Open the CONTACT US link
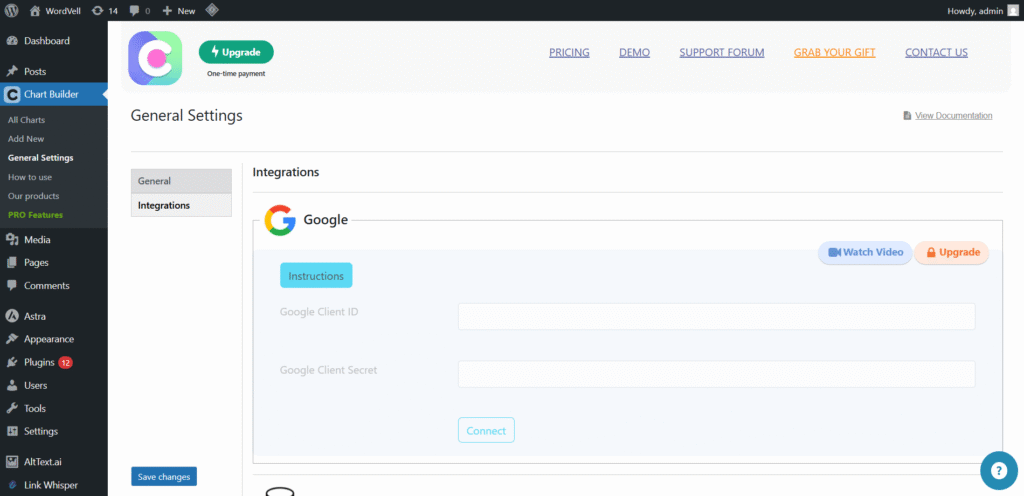This screenshot has width=1024, height=496. click(x=936, y=53)
